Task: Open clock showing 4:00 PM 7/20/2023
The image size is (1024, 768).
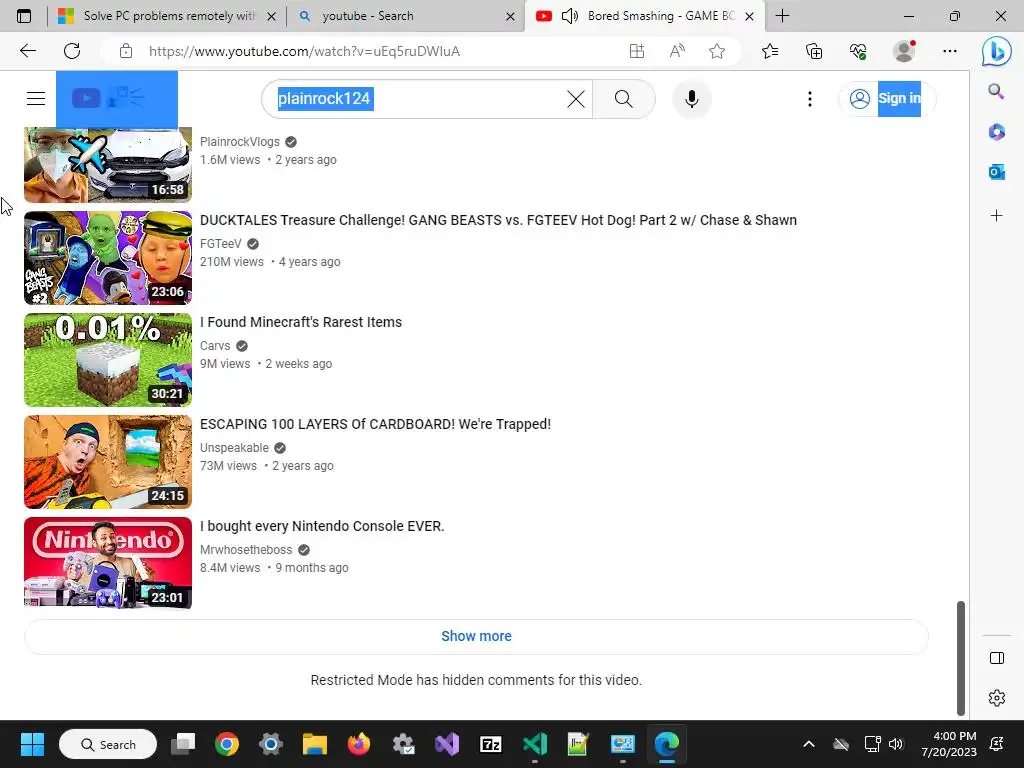Action: click(x=949, y=744)
